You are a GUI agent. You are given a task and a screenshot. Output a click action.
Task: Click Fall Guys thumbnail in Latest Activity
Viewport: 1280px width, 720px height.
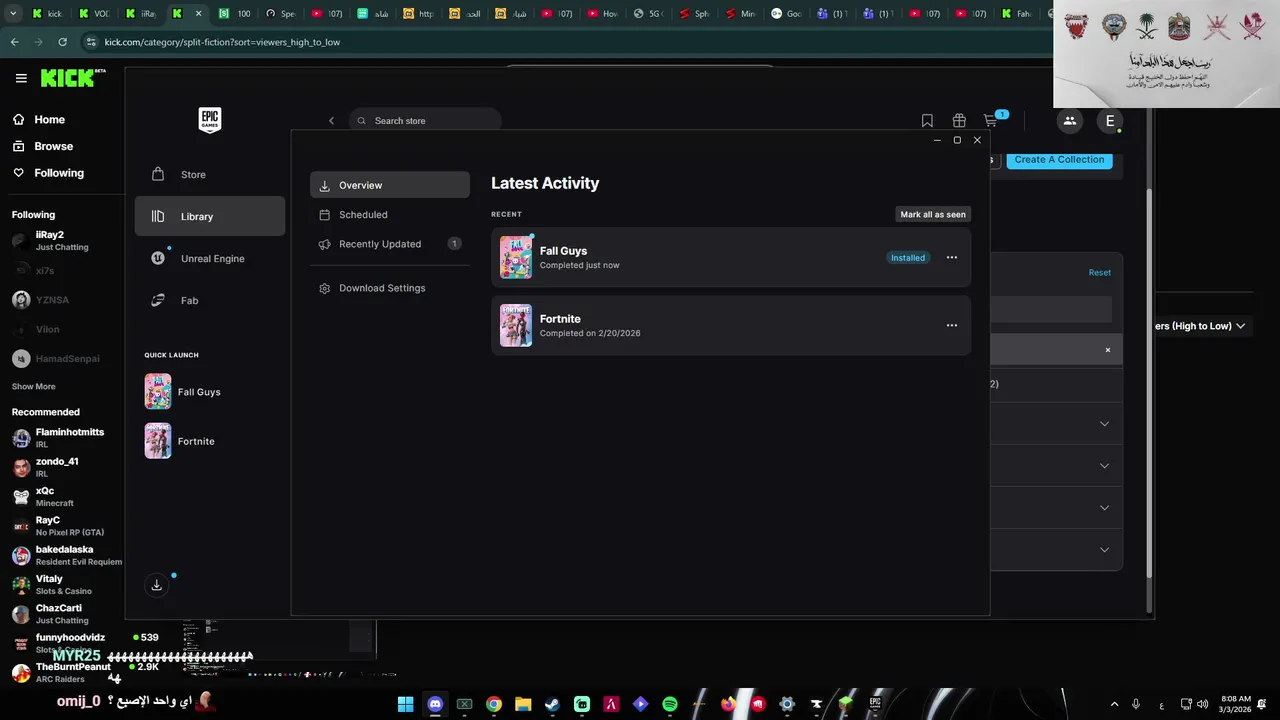(516, 257)
